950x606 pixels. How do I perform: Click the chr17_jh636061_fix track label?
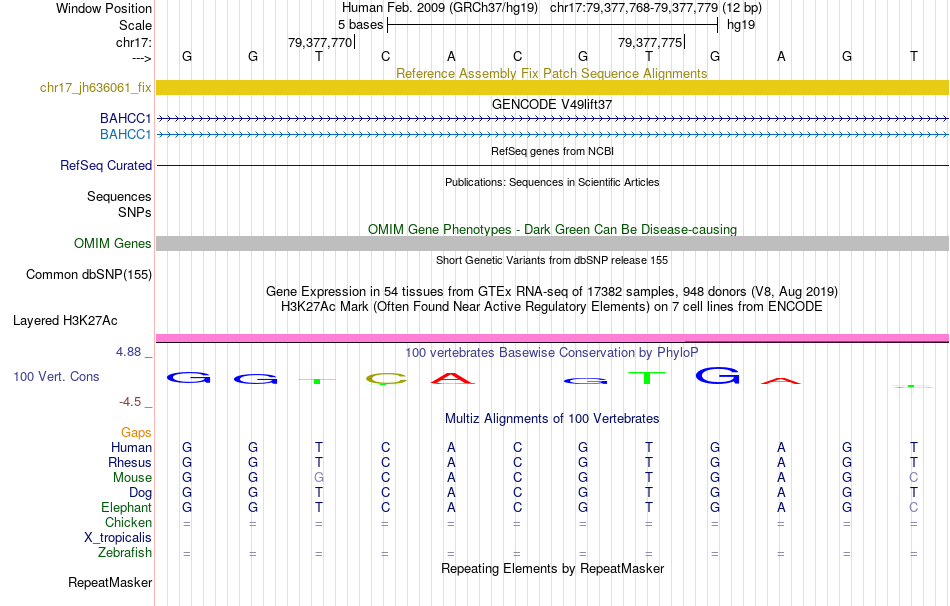tap(95, 87)
